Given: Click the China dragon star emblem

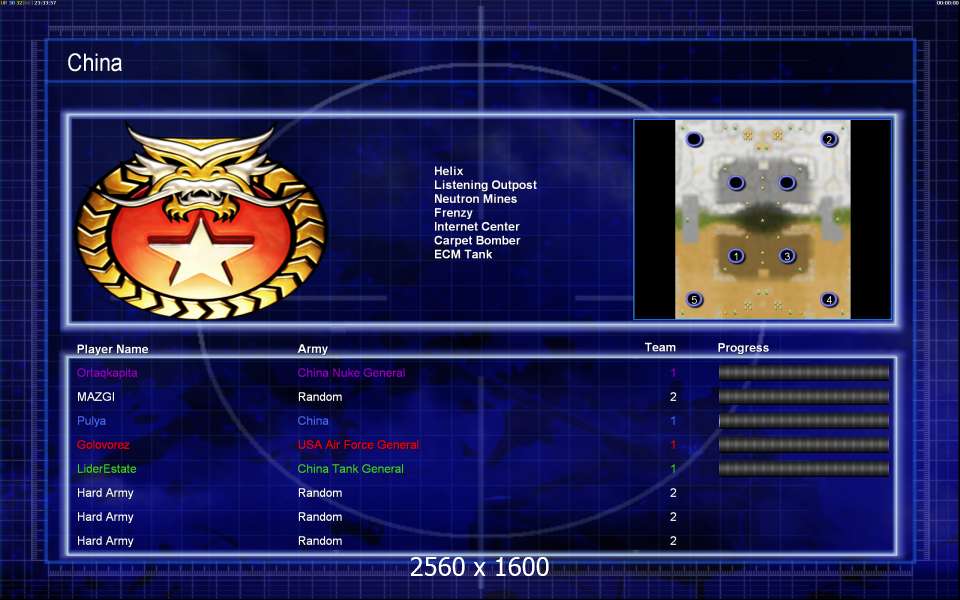Looking at the screenshot, I should click(x=201, y=223).
